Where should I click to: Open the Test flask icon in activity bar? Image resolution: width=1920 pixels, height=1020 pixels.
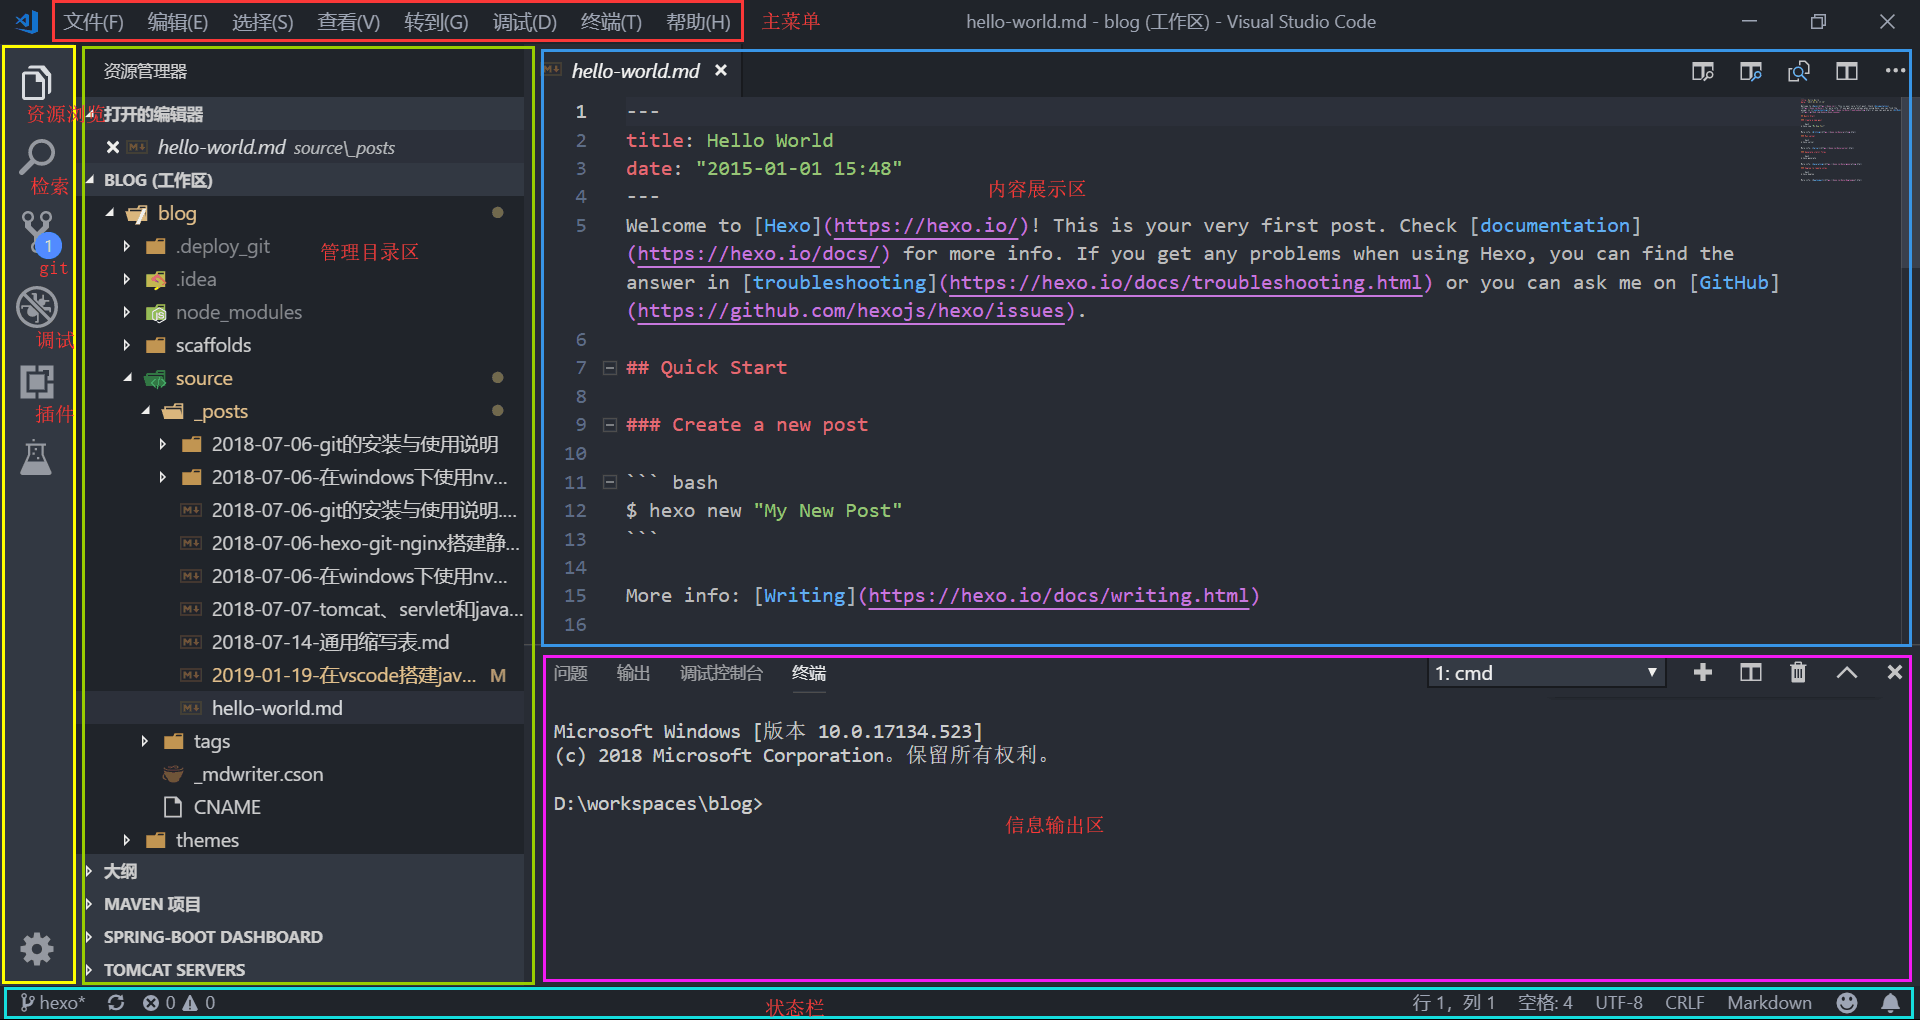[36, 457]
